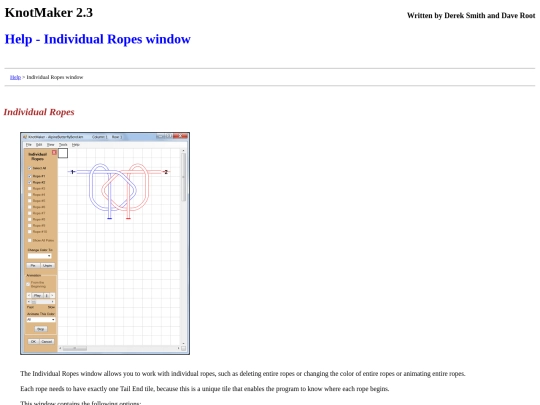Click the rope end labeled 2
540x405 pixels.
click(x=166, y=172)
